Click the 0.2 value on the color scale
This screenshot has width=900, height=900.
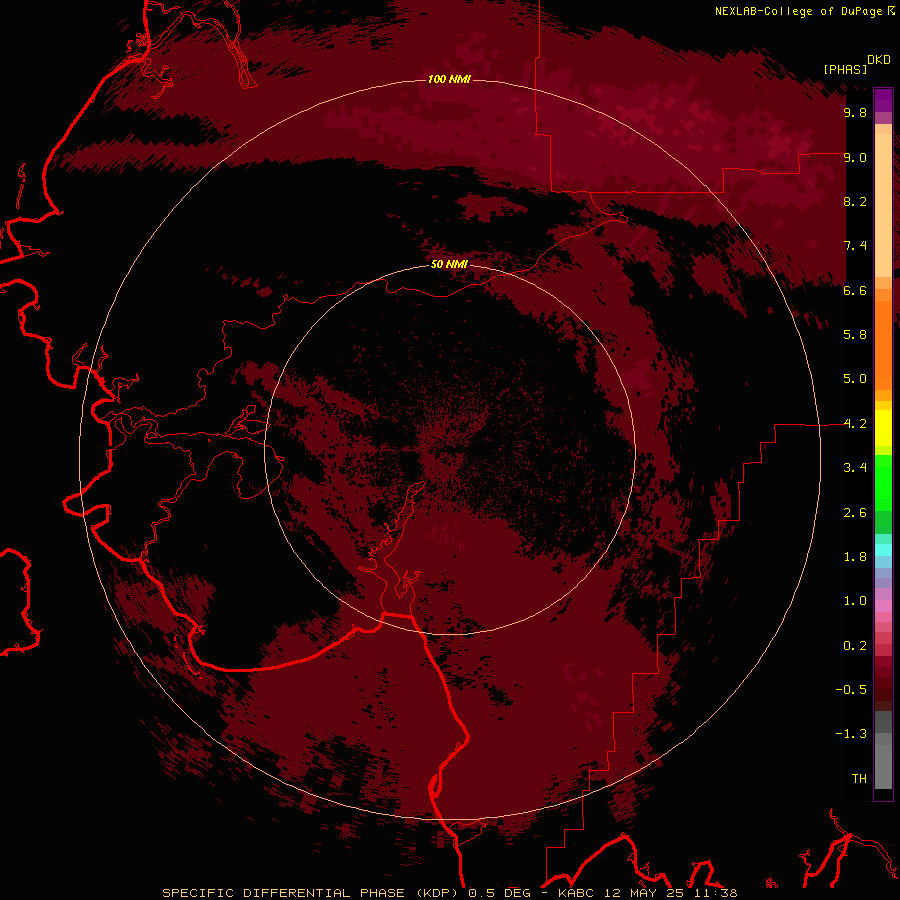pyautogui.click(x=855, y=646)
